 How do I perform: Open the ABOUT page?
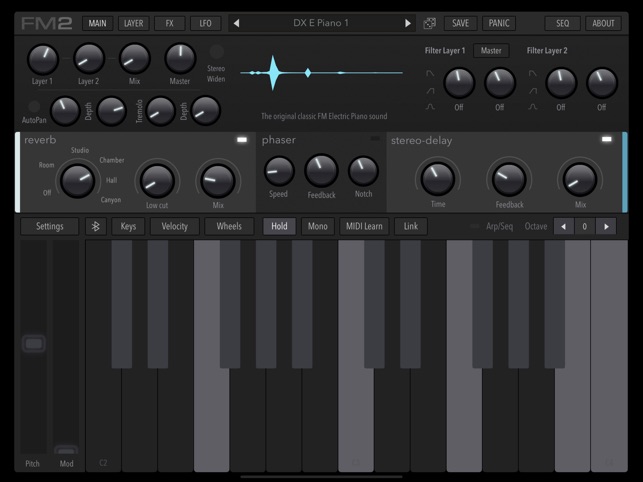click(603, 23)
